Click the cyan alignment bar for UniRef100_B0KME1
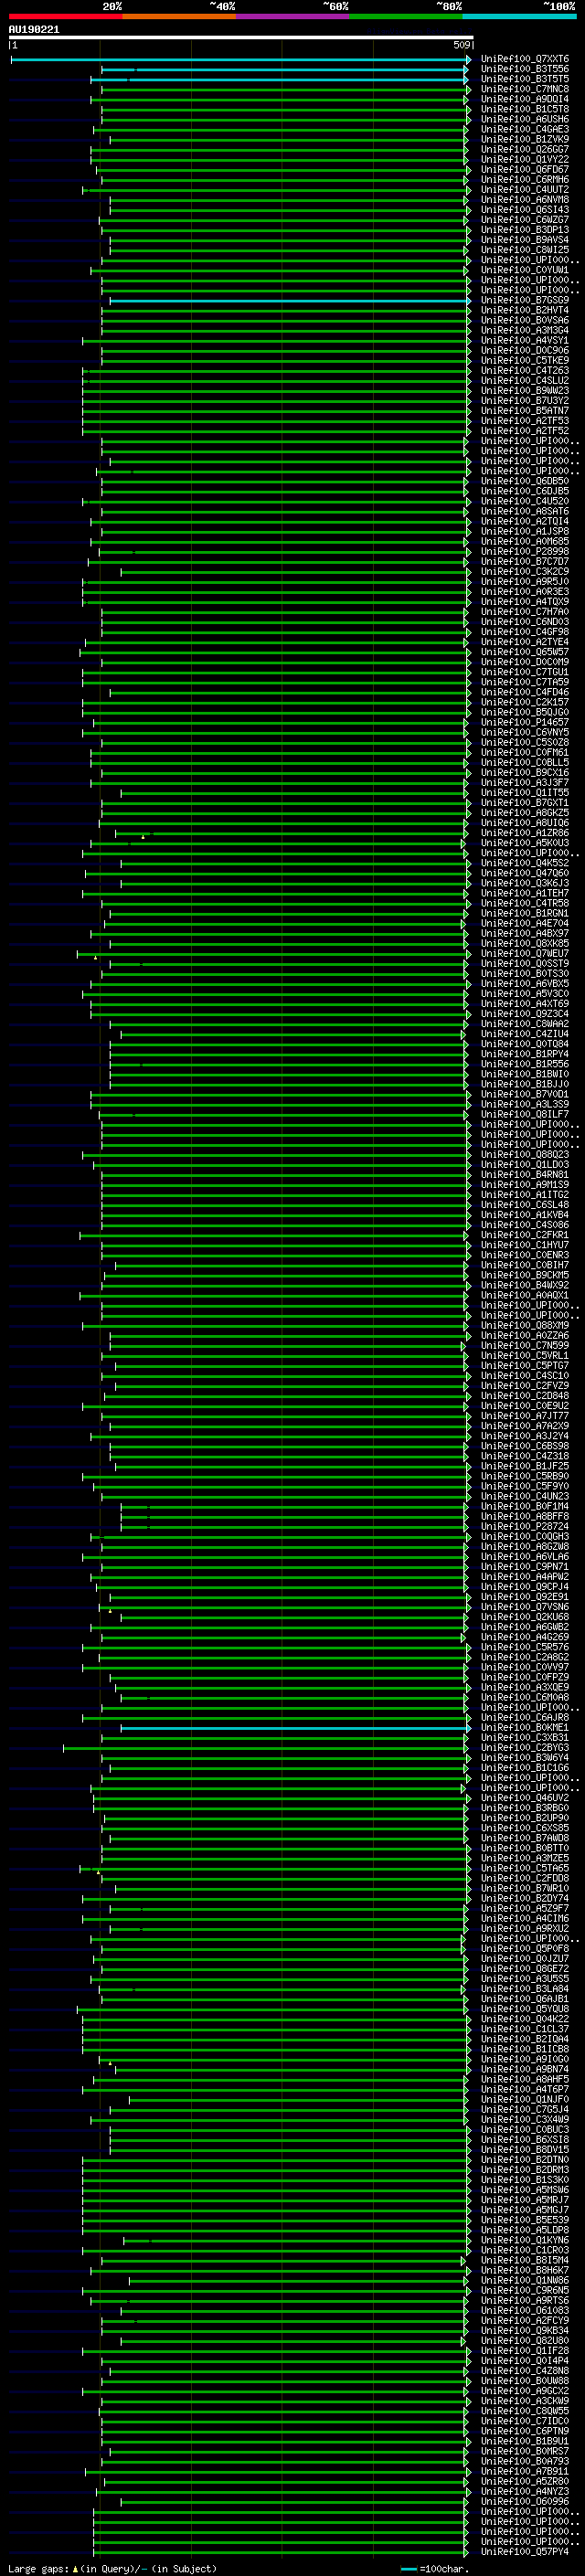Viewport: 585px width, 2576px height. pos(295,1728)
